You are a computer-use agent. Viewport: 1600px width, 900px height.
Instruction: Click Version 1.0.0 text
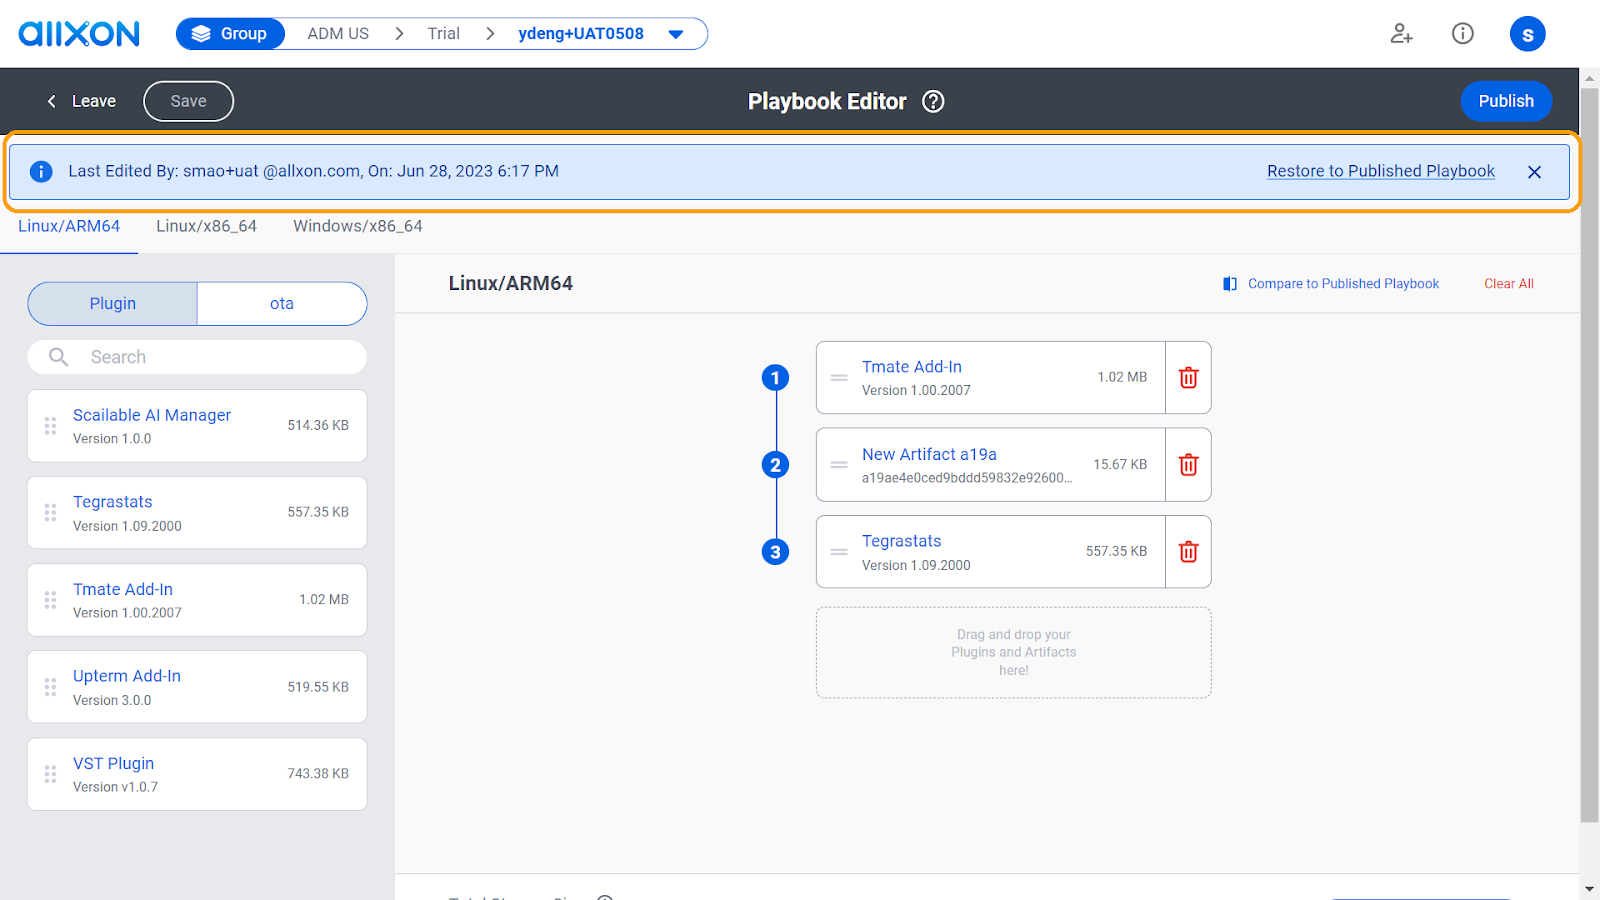[x=112, y=438]
